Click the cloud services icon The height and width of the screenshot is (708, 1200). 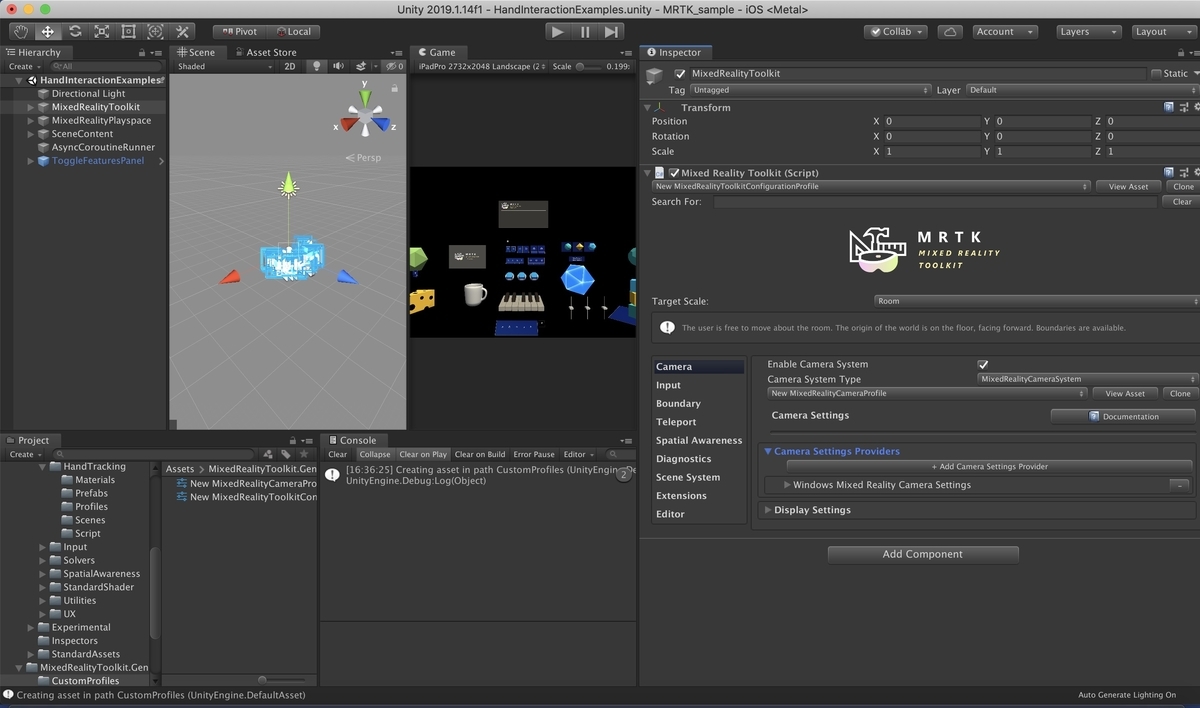coord(951,32)
